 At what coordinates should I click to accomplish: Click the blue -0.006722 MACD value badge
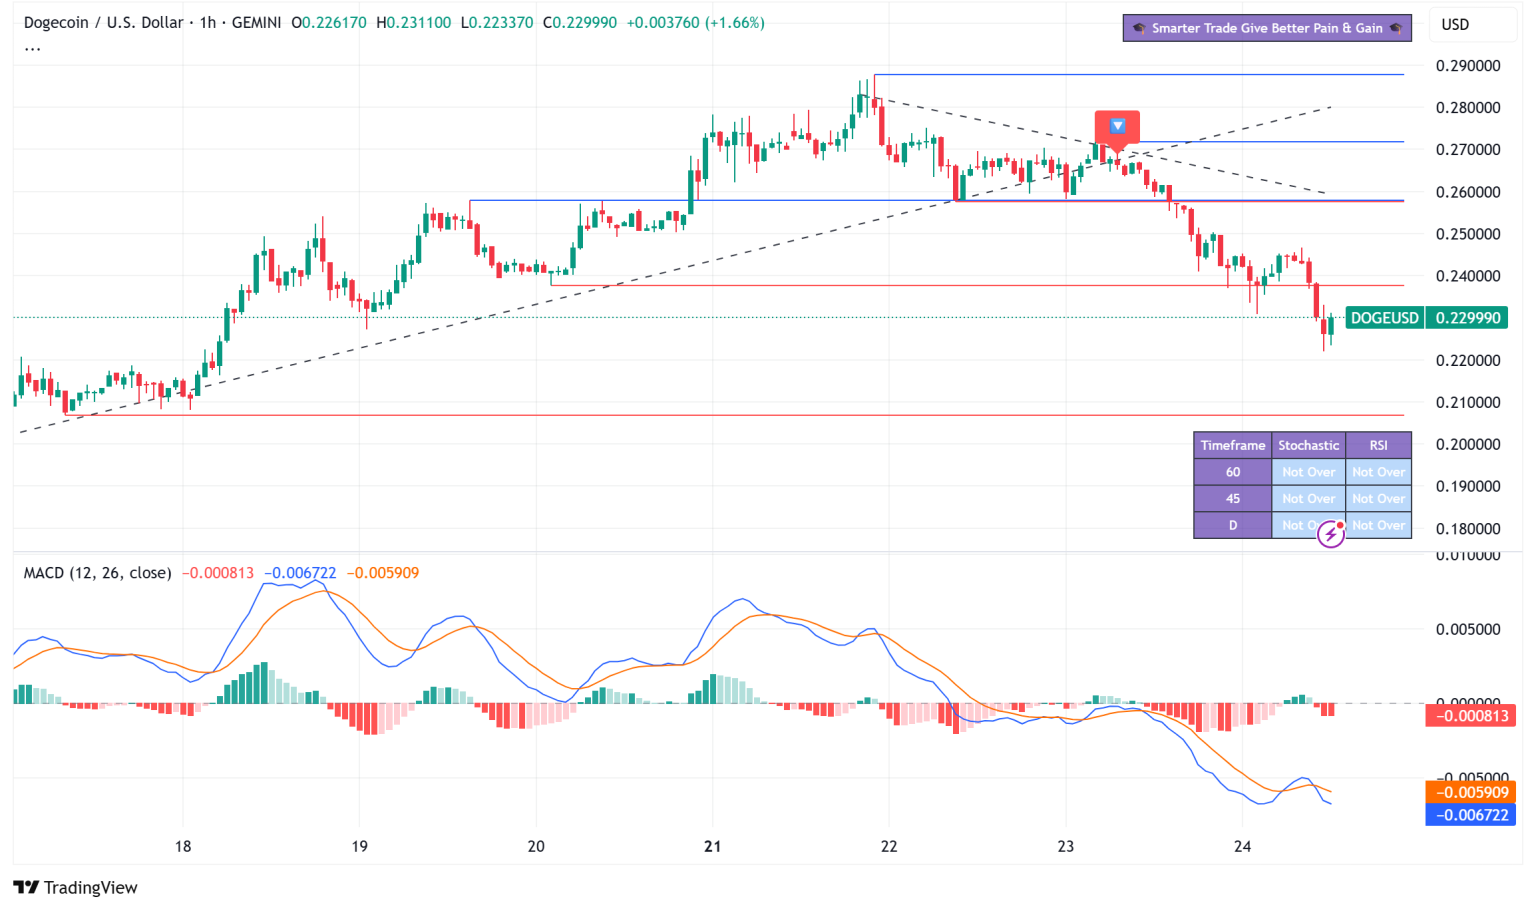(x=1470, y=815)
